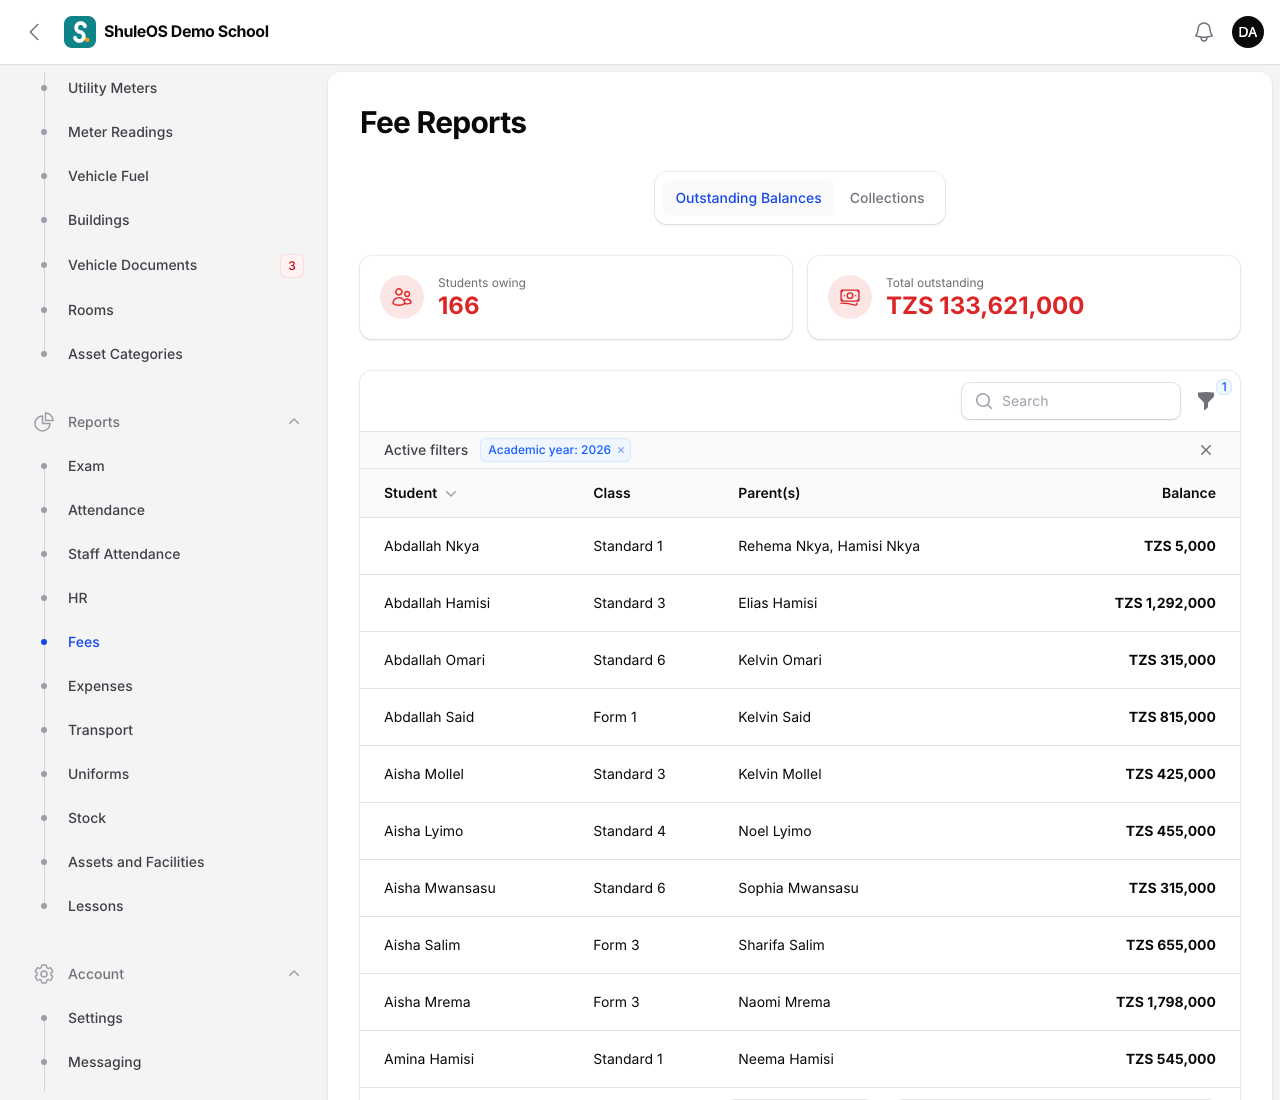The width and height of the screenshot is (1280, 1100).
Task: Open Assets and Facilities report
Action: click(x=136, y=862)
